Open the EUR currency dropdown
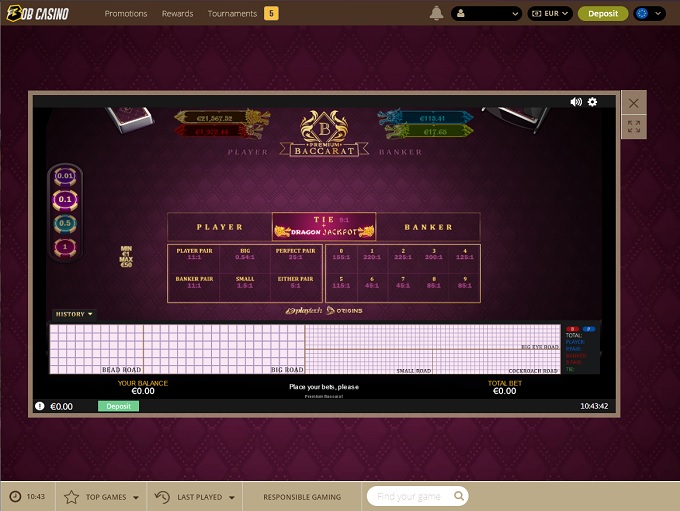Image resolution: width=680 pixels, height=511 pixels. click(x=550, y=13)
